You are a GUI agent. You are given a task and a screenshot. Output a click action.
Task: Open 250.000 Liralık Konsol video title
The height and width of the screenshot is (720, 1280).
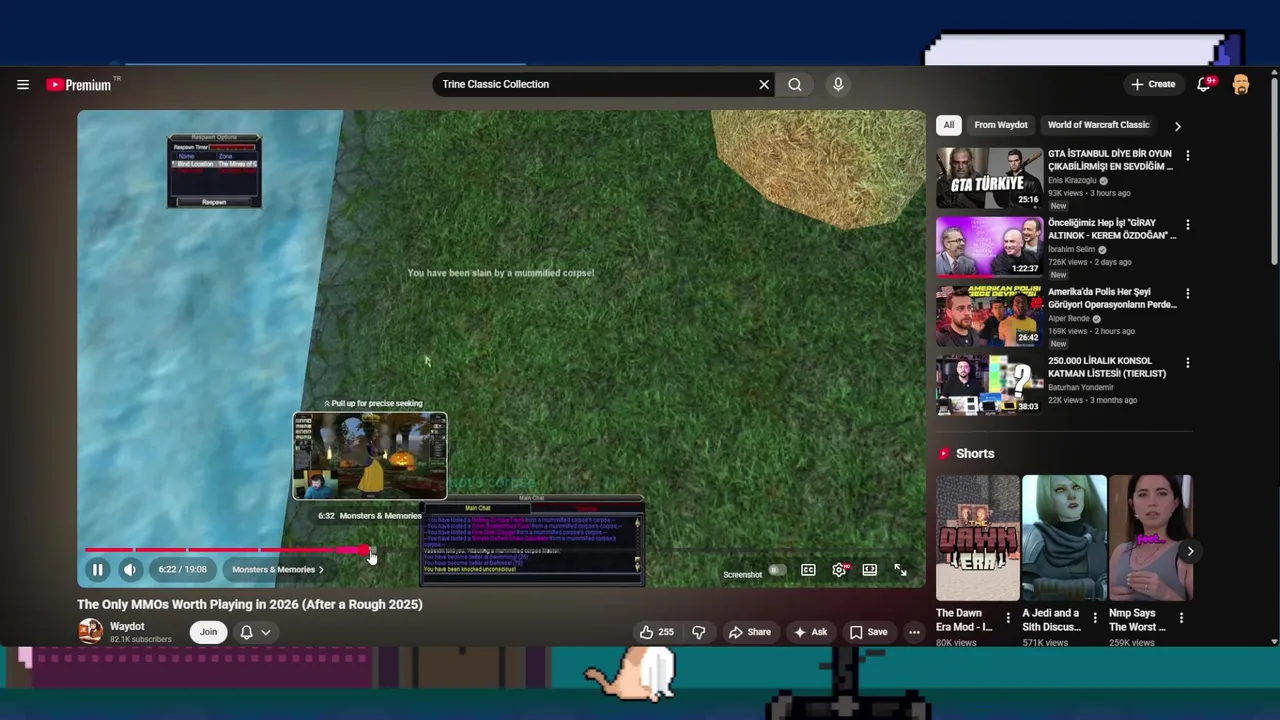(x=1107, y=367)
